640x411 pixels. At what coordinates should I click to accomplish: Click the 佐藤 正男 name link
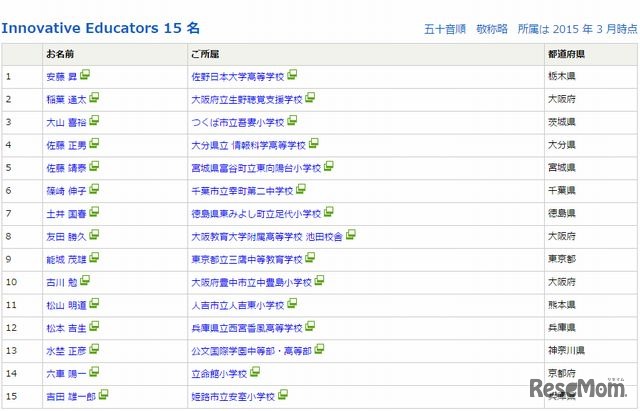(67, 145)
